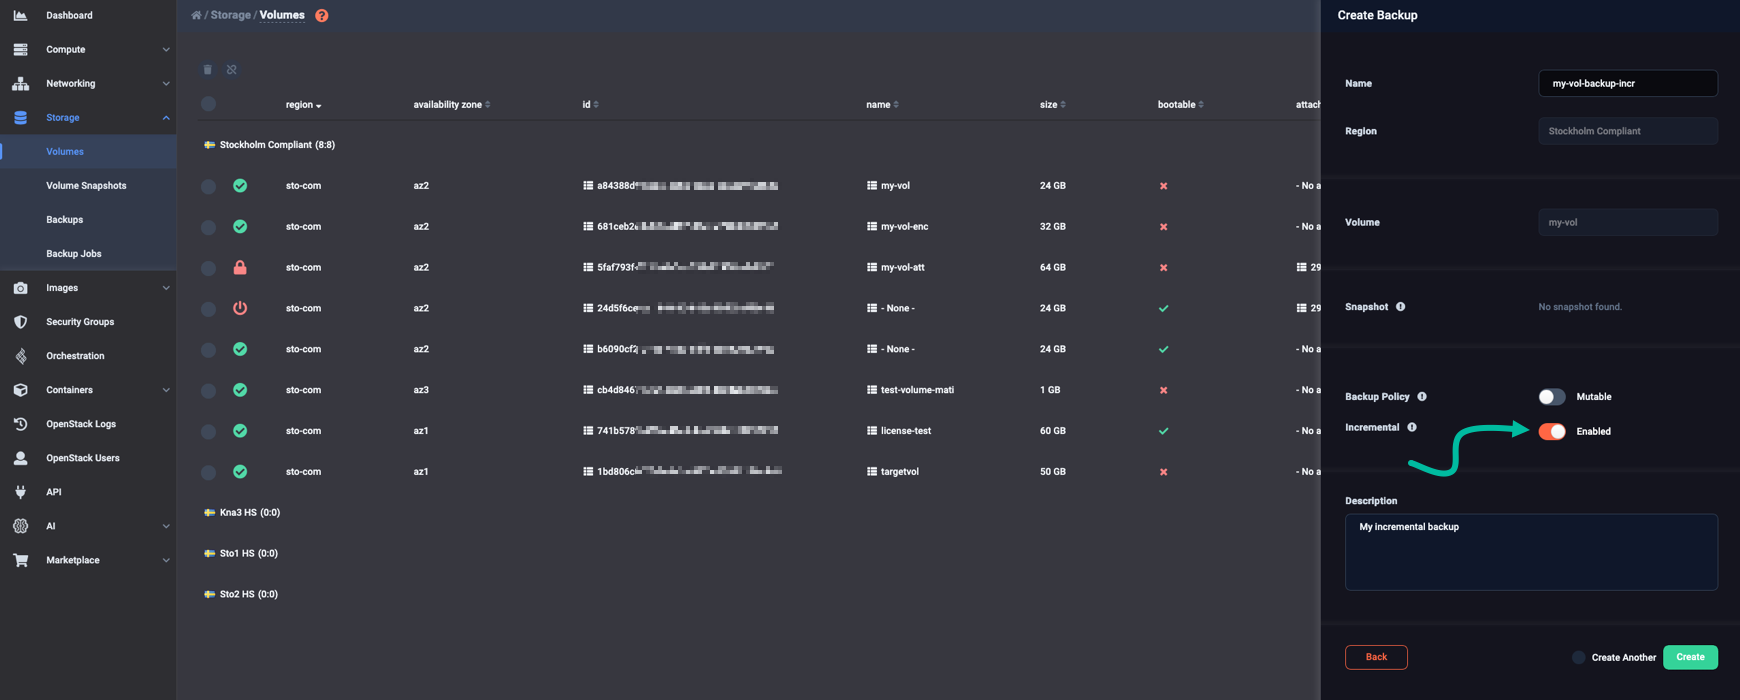Click the Compute server icon
Screen dimensions: 1740x700
point(20,49)
